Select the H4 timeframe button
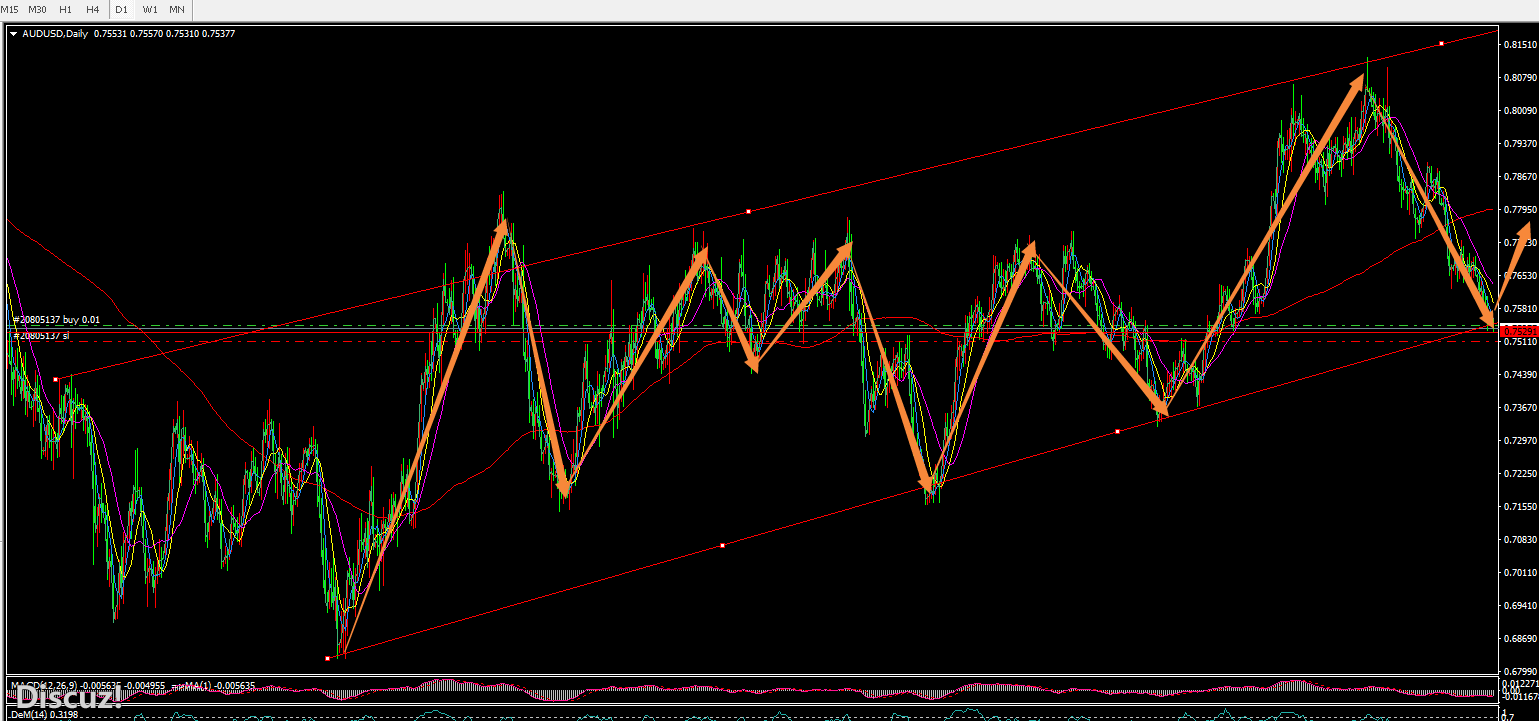The width and height of the screenshot is (1539, 721). tap(93, 9)
